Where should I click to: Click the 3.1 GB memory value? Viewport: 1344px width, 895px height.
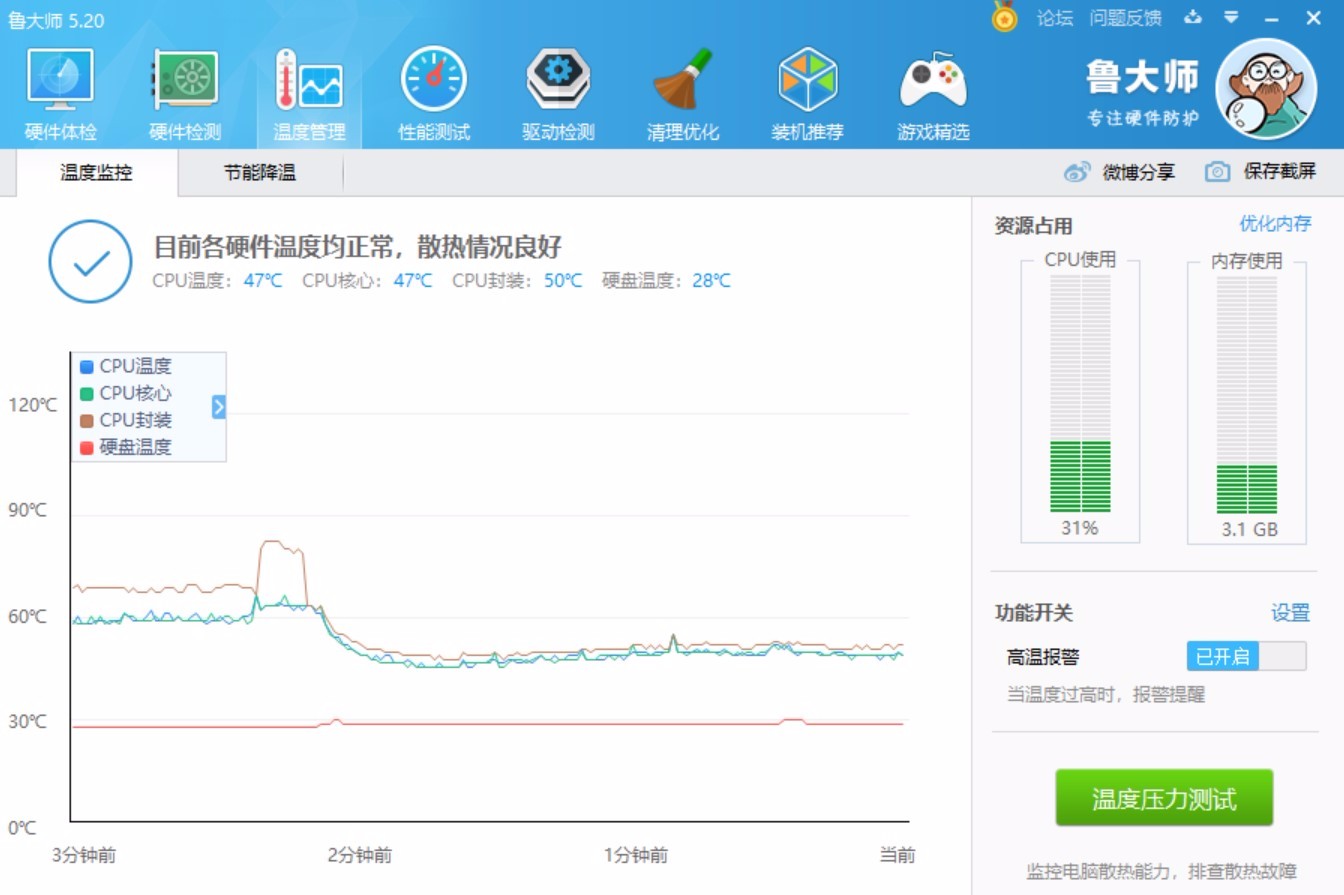[1250, 530]
